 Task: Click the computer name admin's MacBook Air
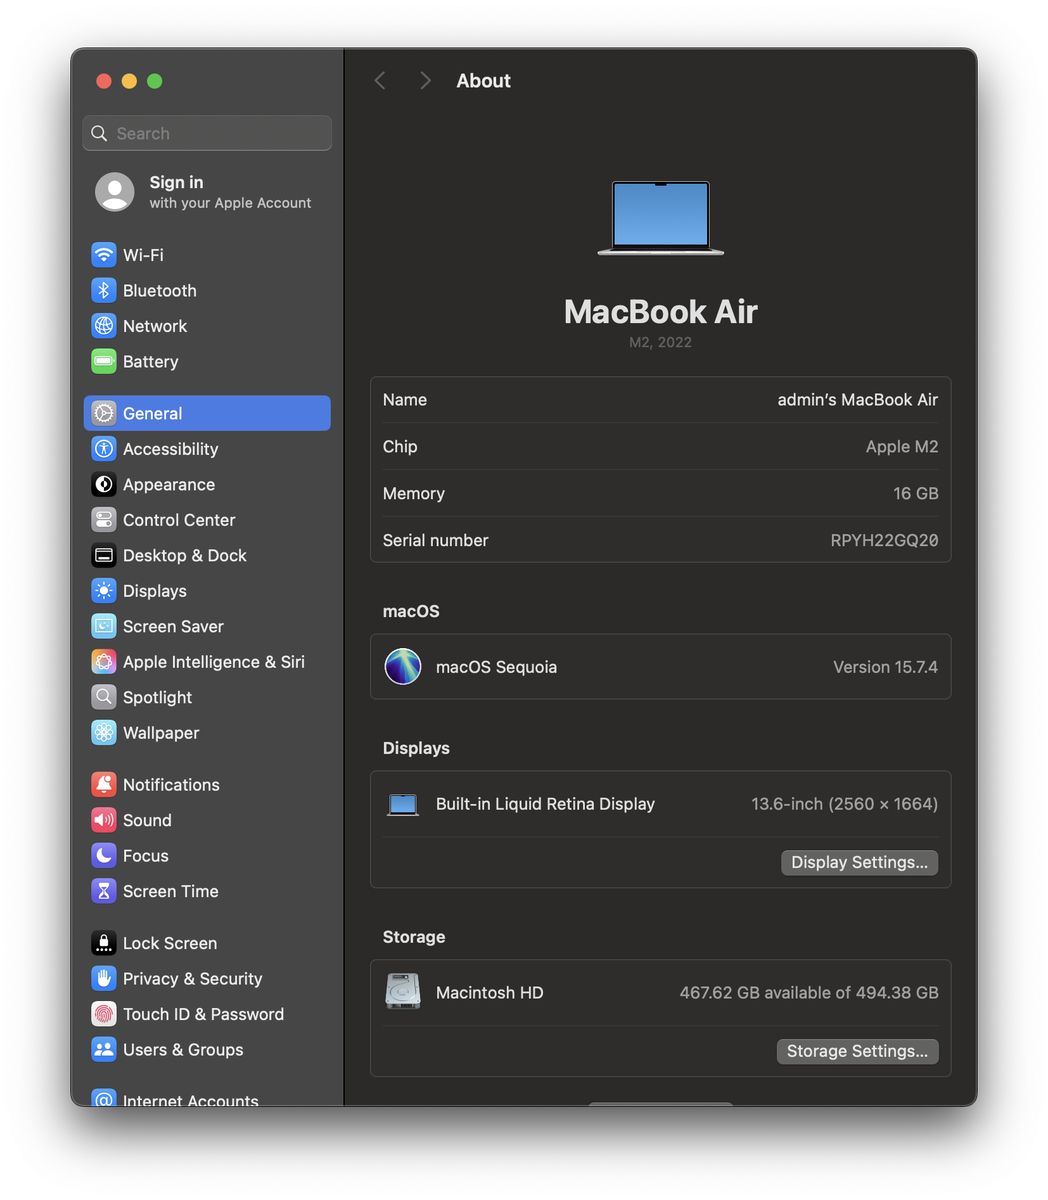[857, 400]
